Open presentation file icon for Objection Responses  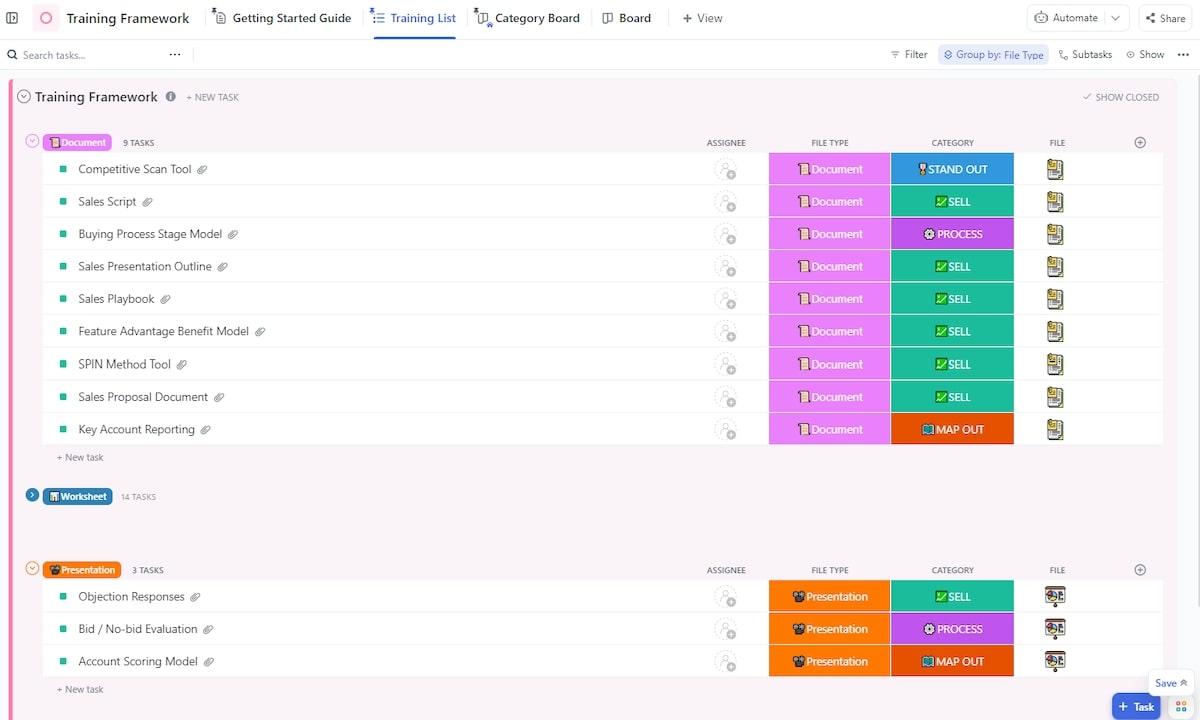coord(1055,597)
